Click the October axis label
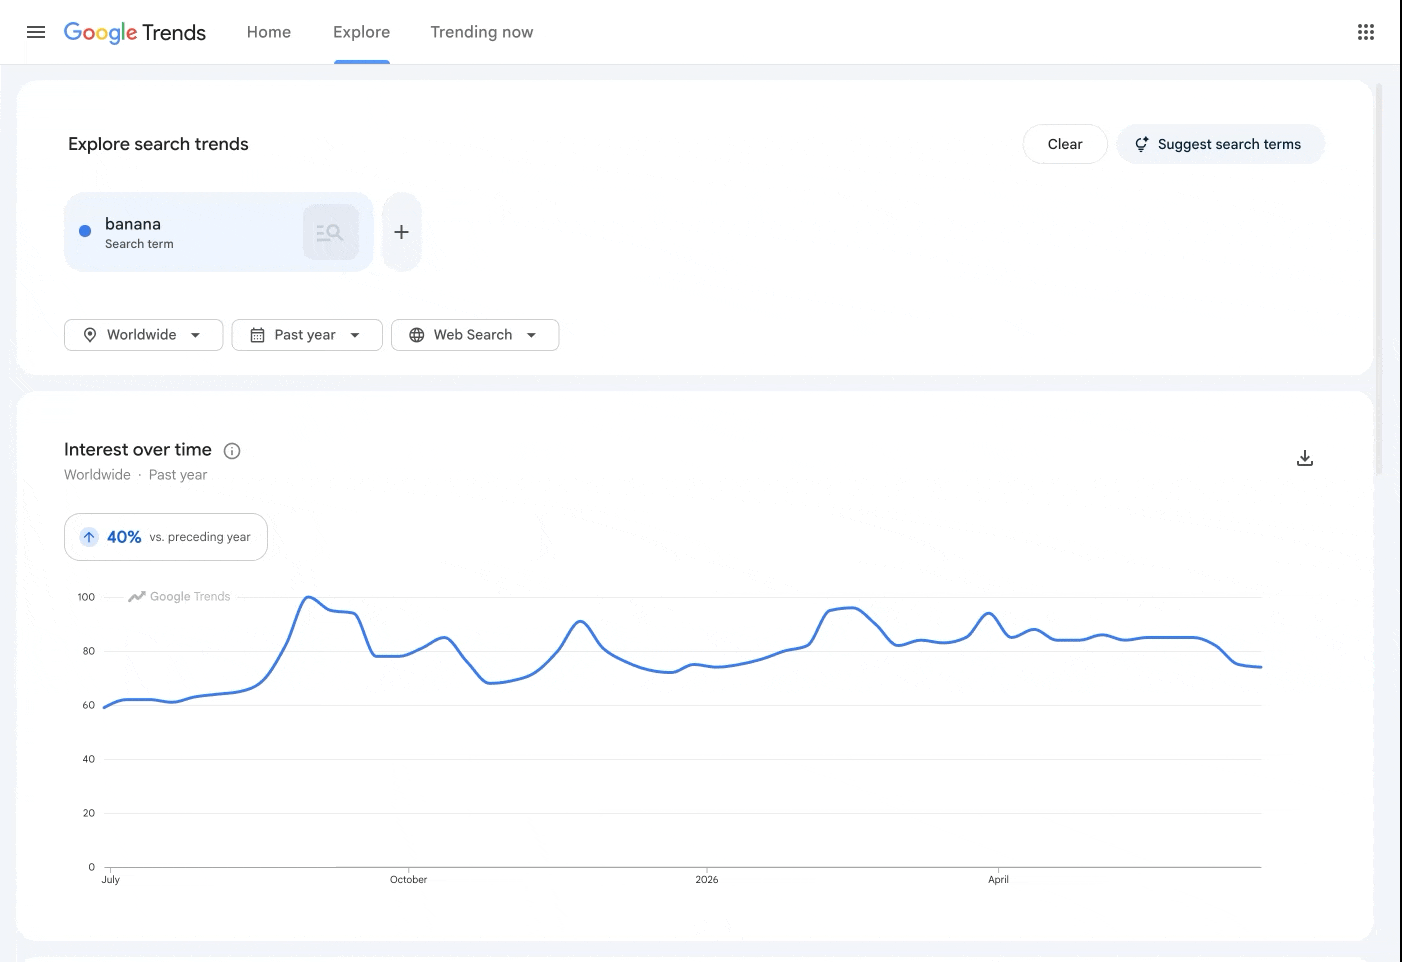 pos(408,880)
